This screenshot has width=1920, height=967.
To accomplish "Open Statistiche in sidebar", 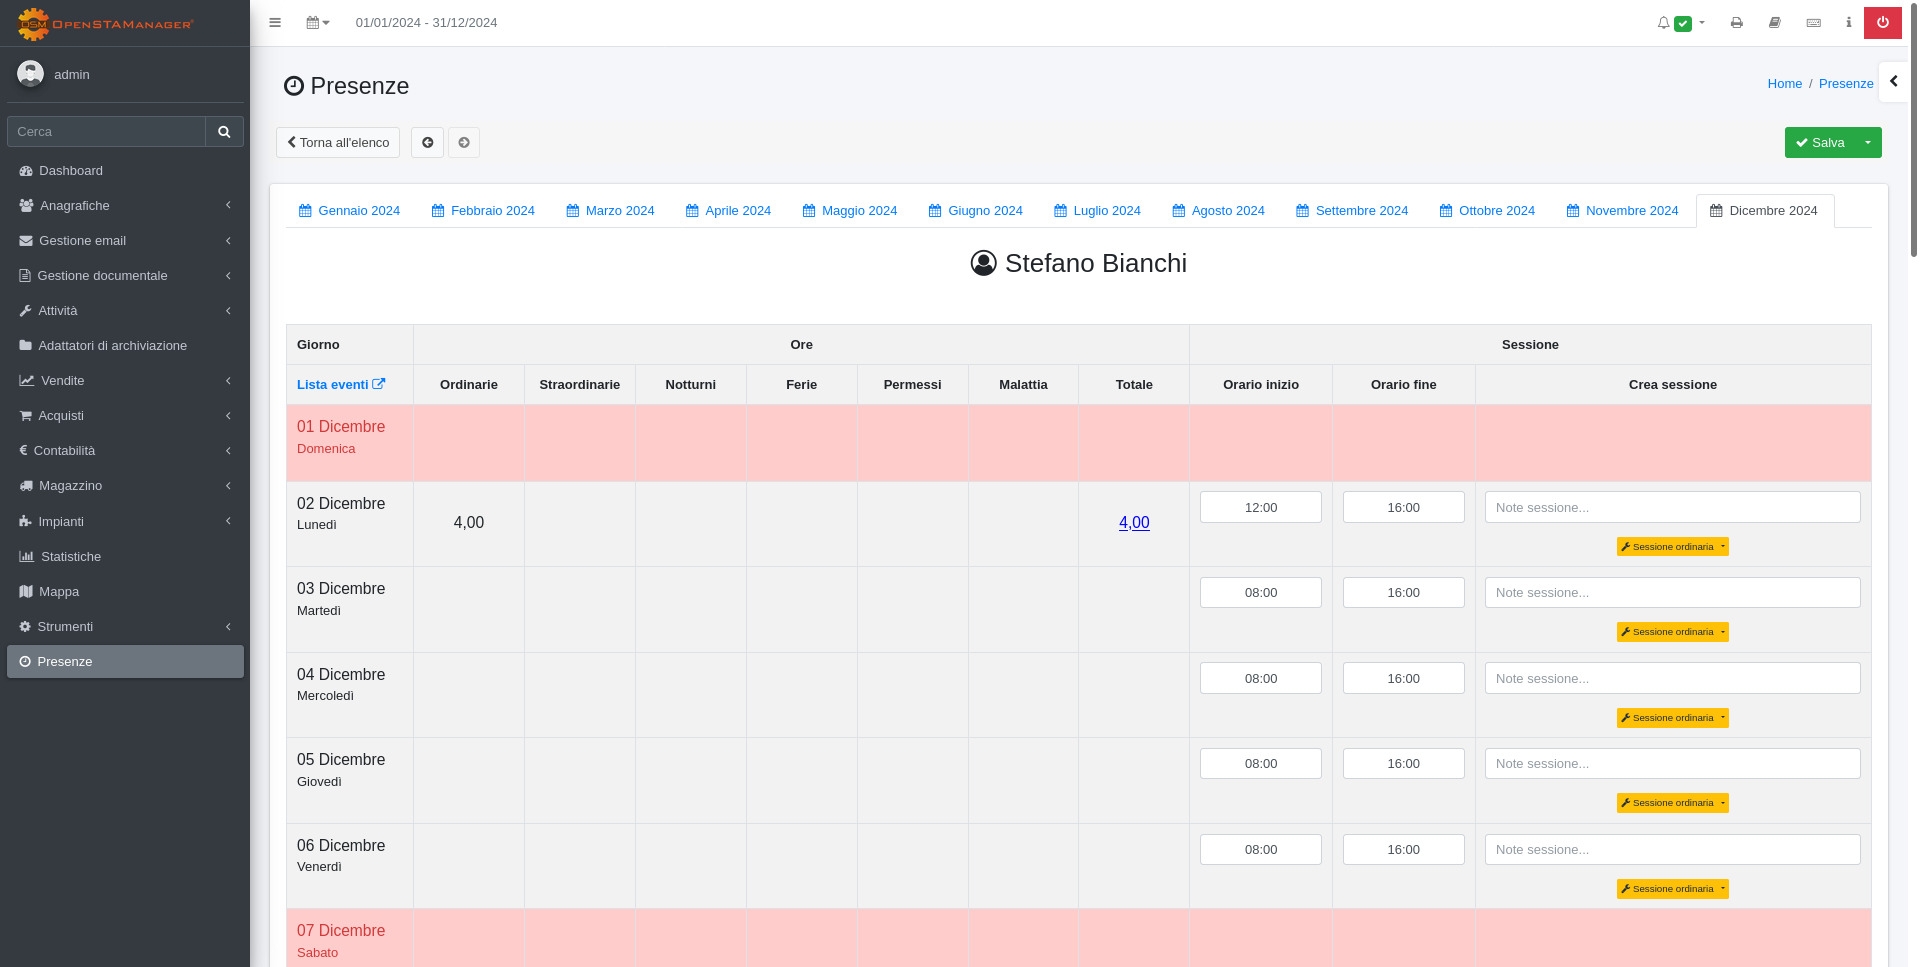I will (x=125, y=556).
